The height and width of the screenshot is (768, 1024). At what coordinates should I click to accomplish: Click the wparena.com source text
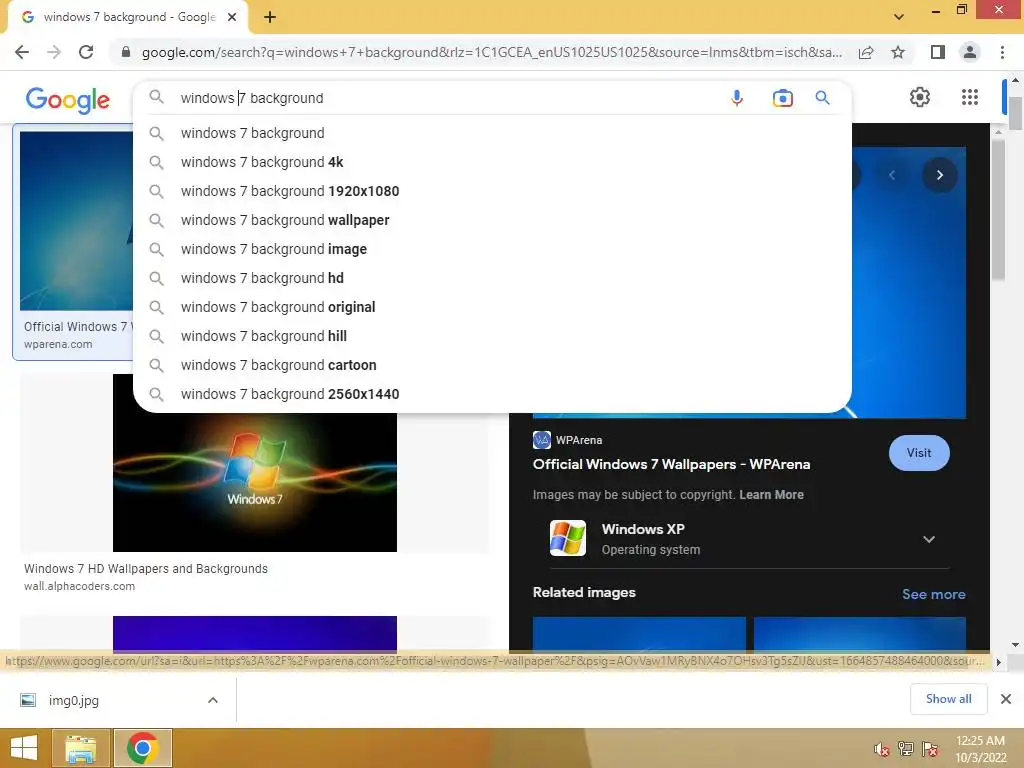click(x=58, y=344)
